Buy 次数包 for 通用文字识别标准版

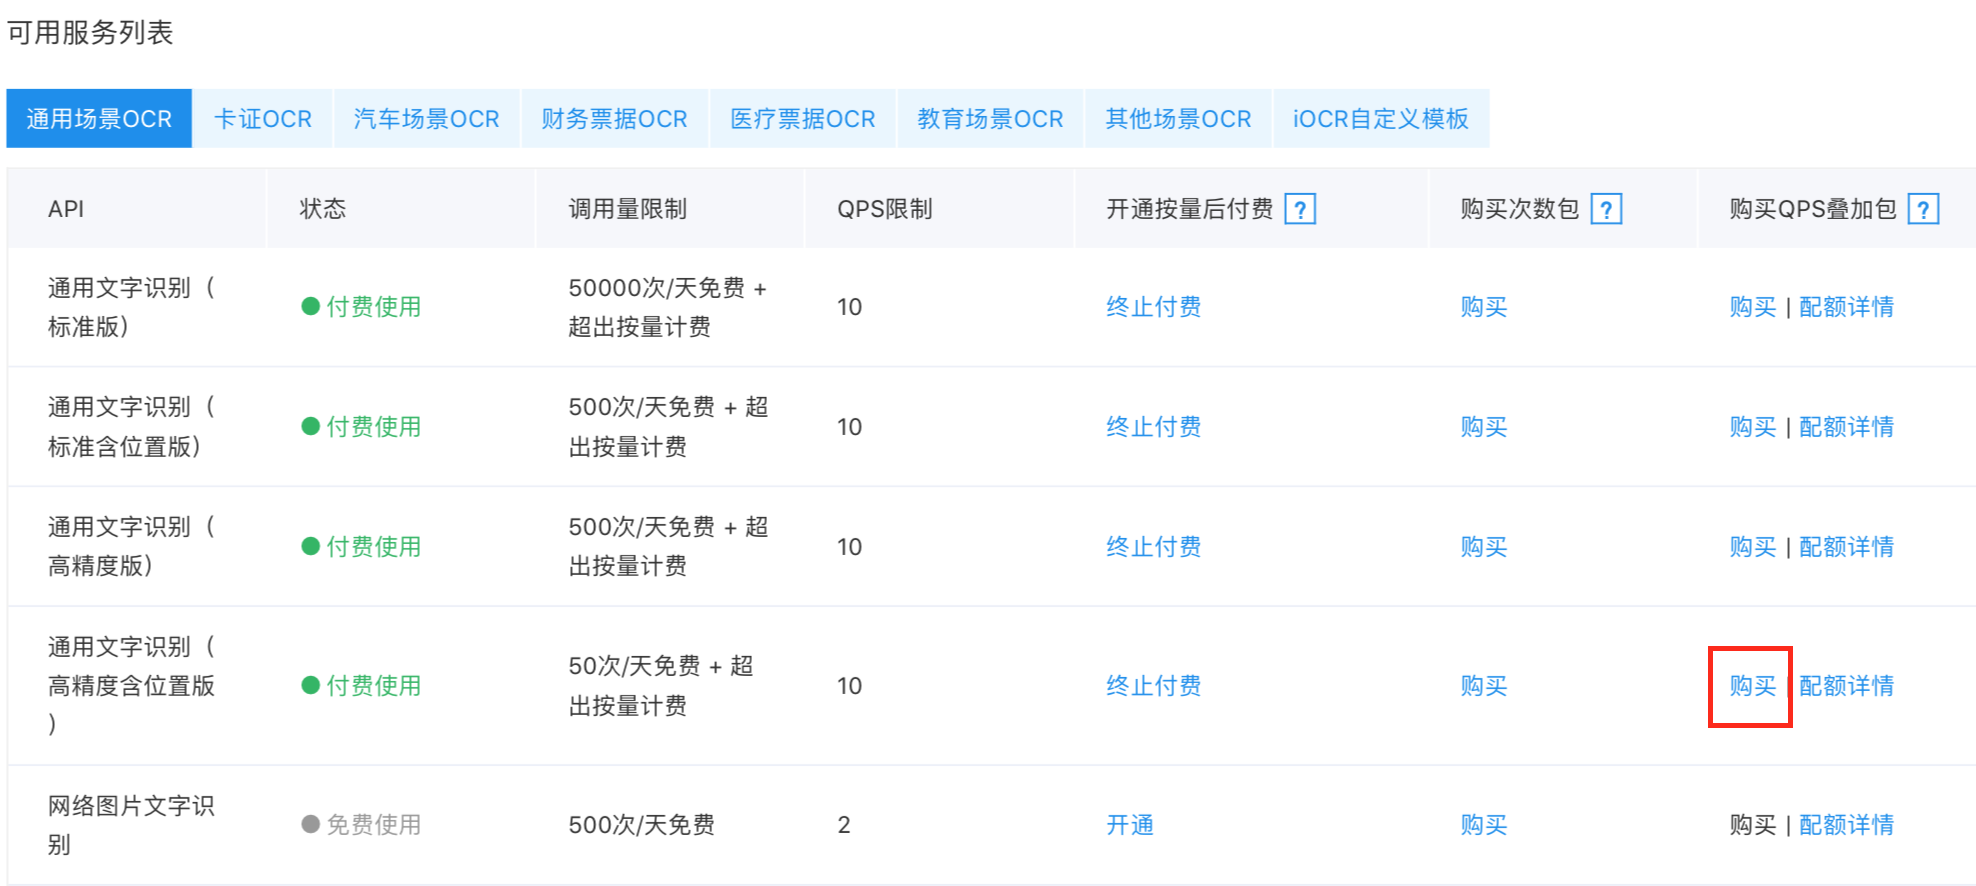pos(1484,307)
